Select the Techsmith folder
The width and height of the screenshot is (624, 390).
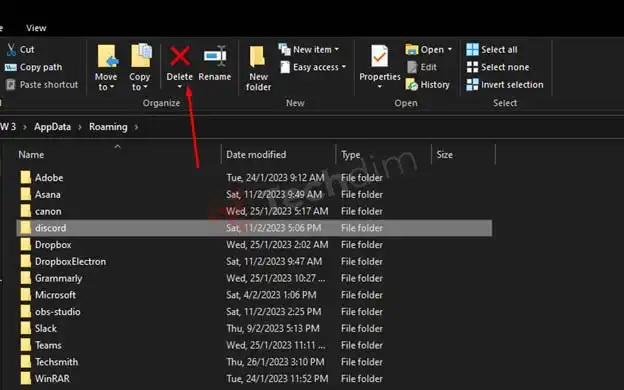coord(57,362)
